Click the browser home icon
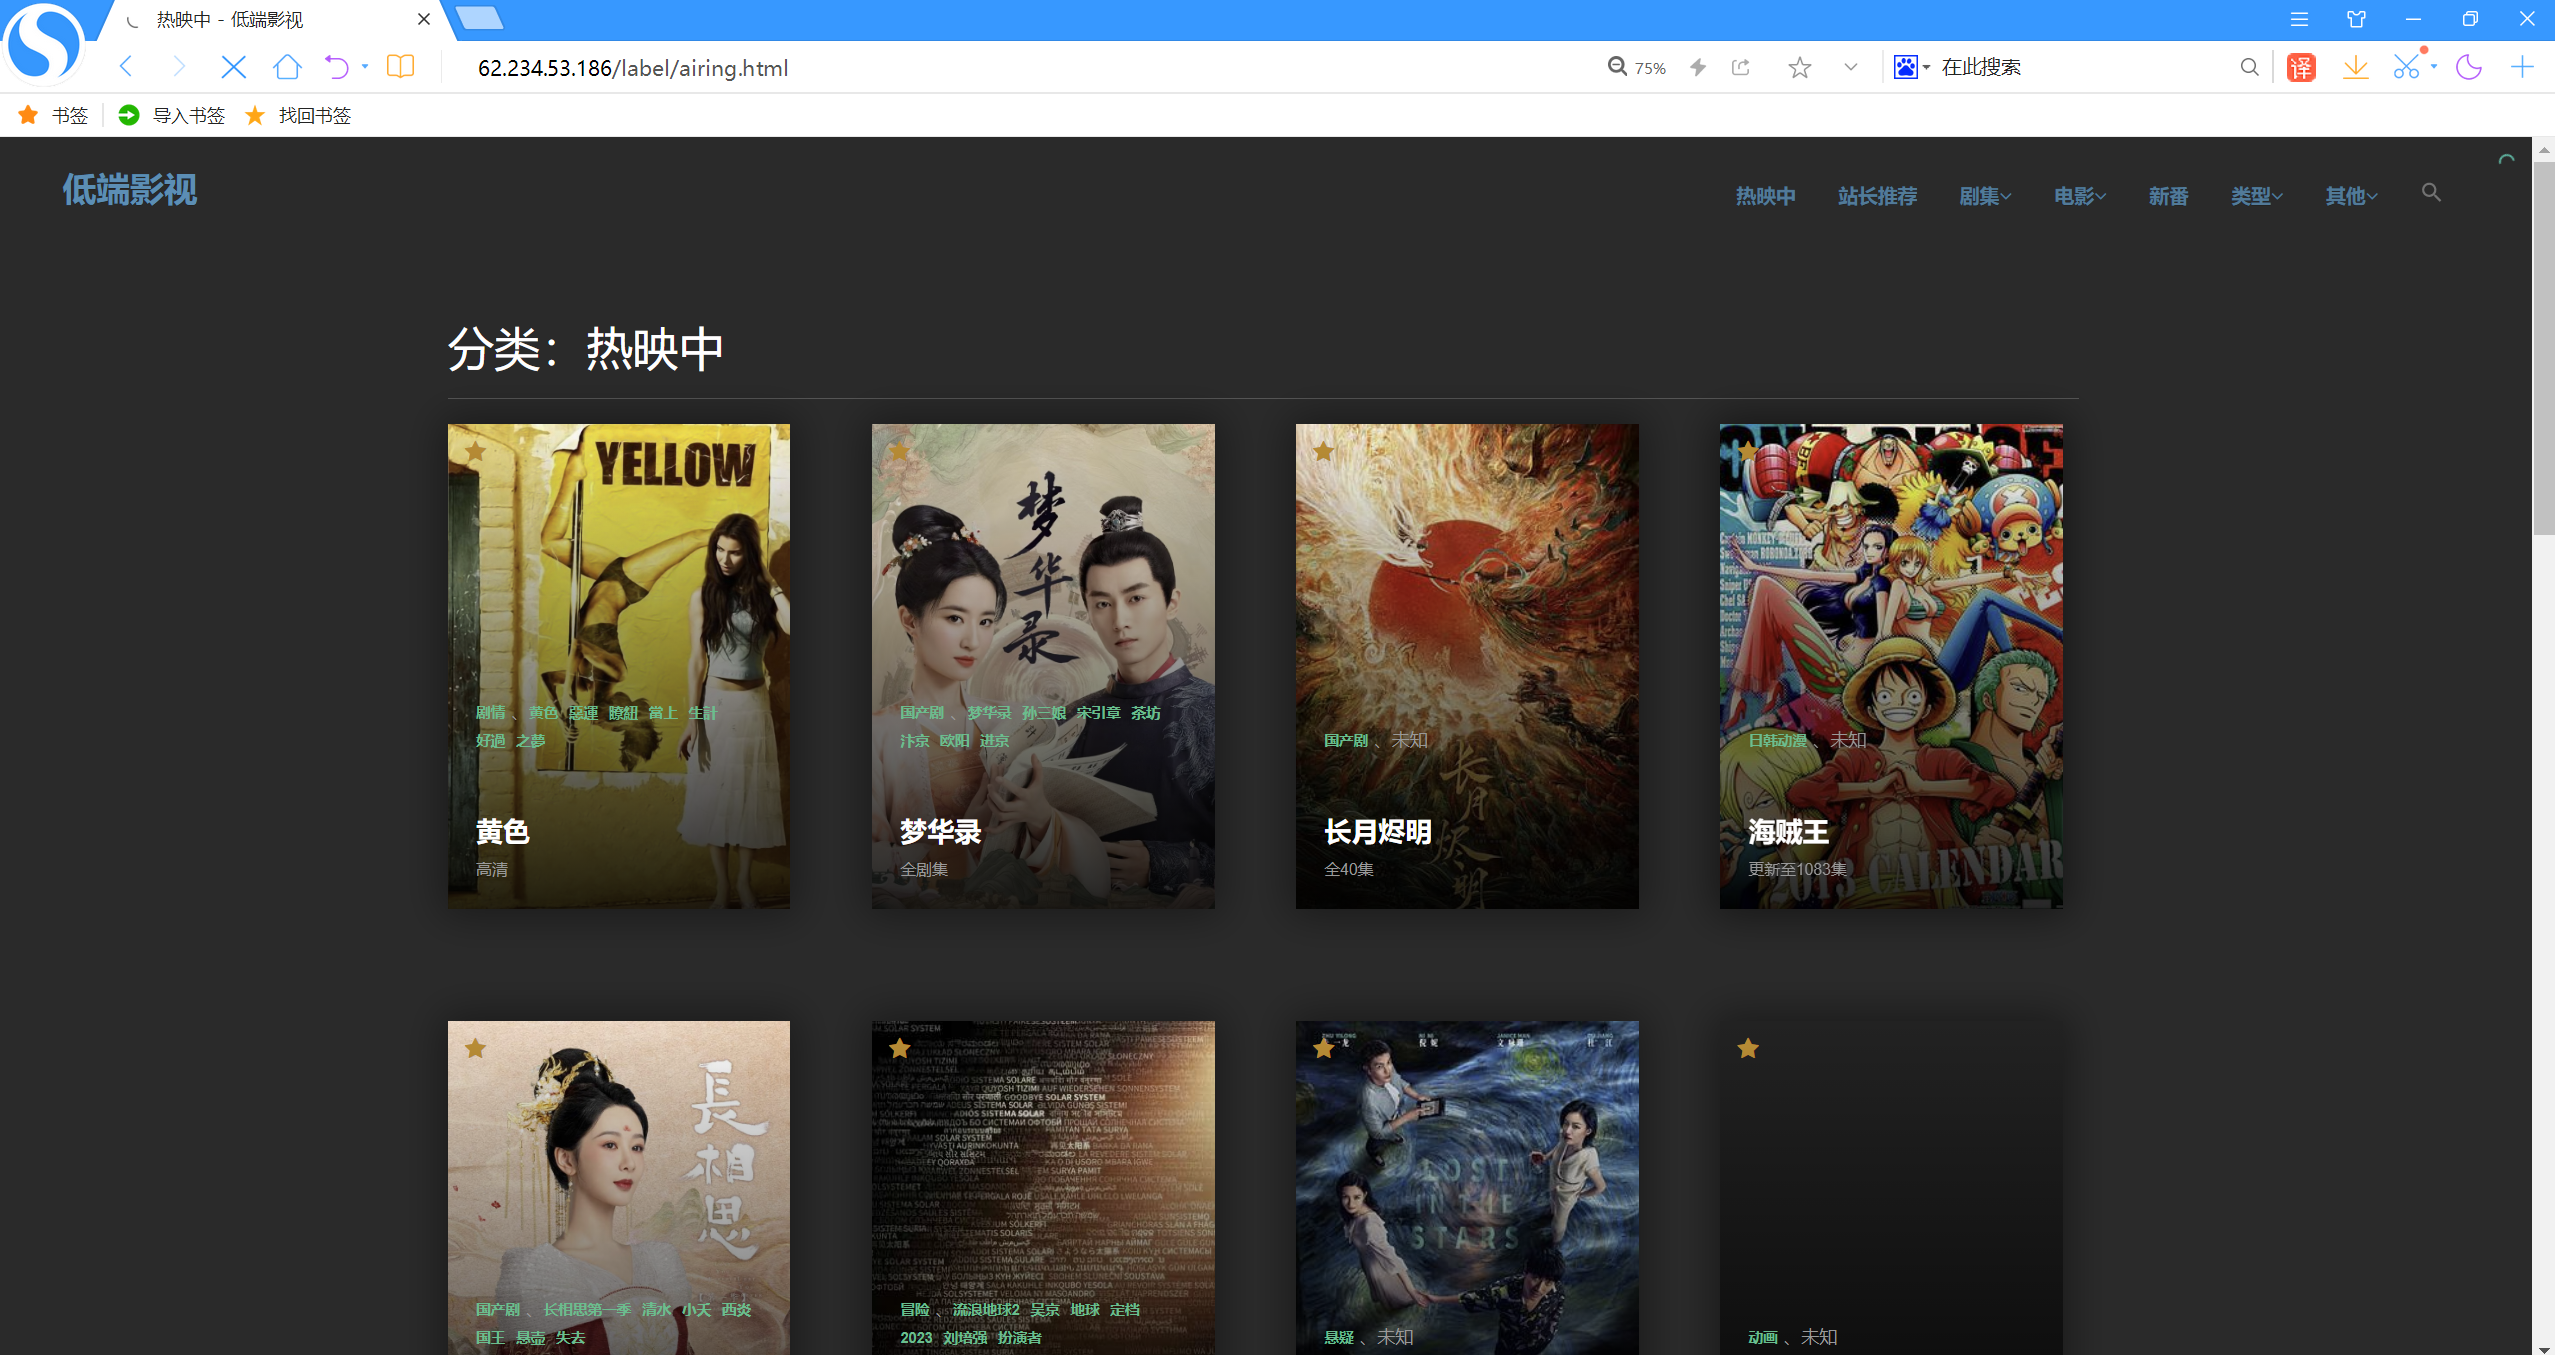The height and width of the screenshot is (1355, 2555). click(x=287, y=67)
